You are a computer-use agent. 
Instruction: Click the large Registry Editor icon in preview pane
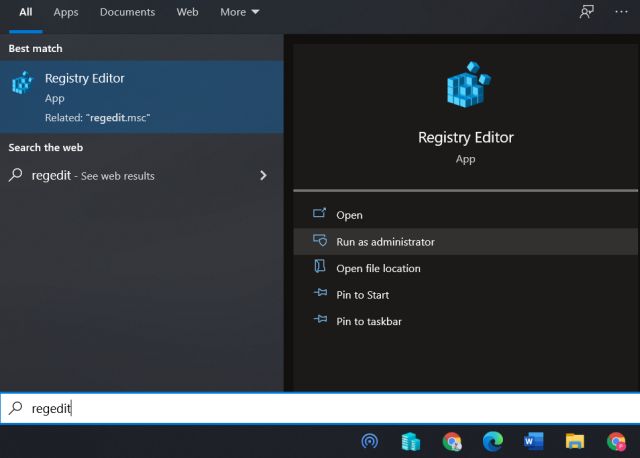(465, 85)
